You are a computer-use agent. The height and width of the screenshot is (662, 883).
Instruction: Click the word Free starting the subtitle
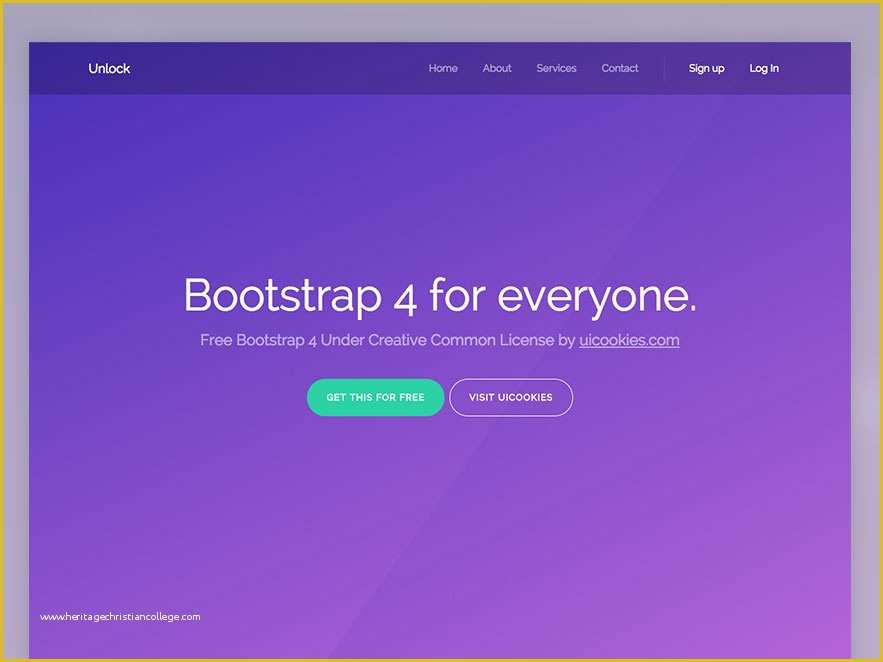(216, 340)
